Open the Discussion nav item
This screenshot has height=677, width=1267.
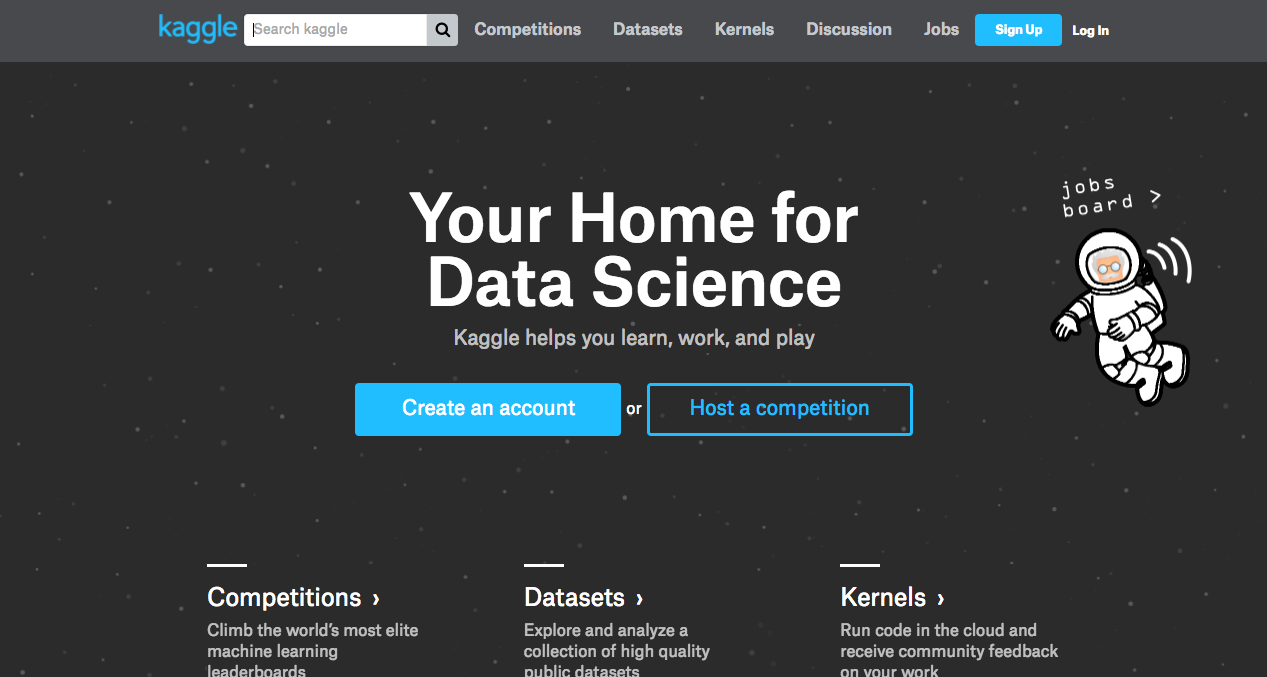848,30
